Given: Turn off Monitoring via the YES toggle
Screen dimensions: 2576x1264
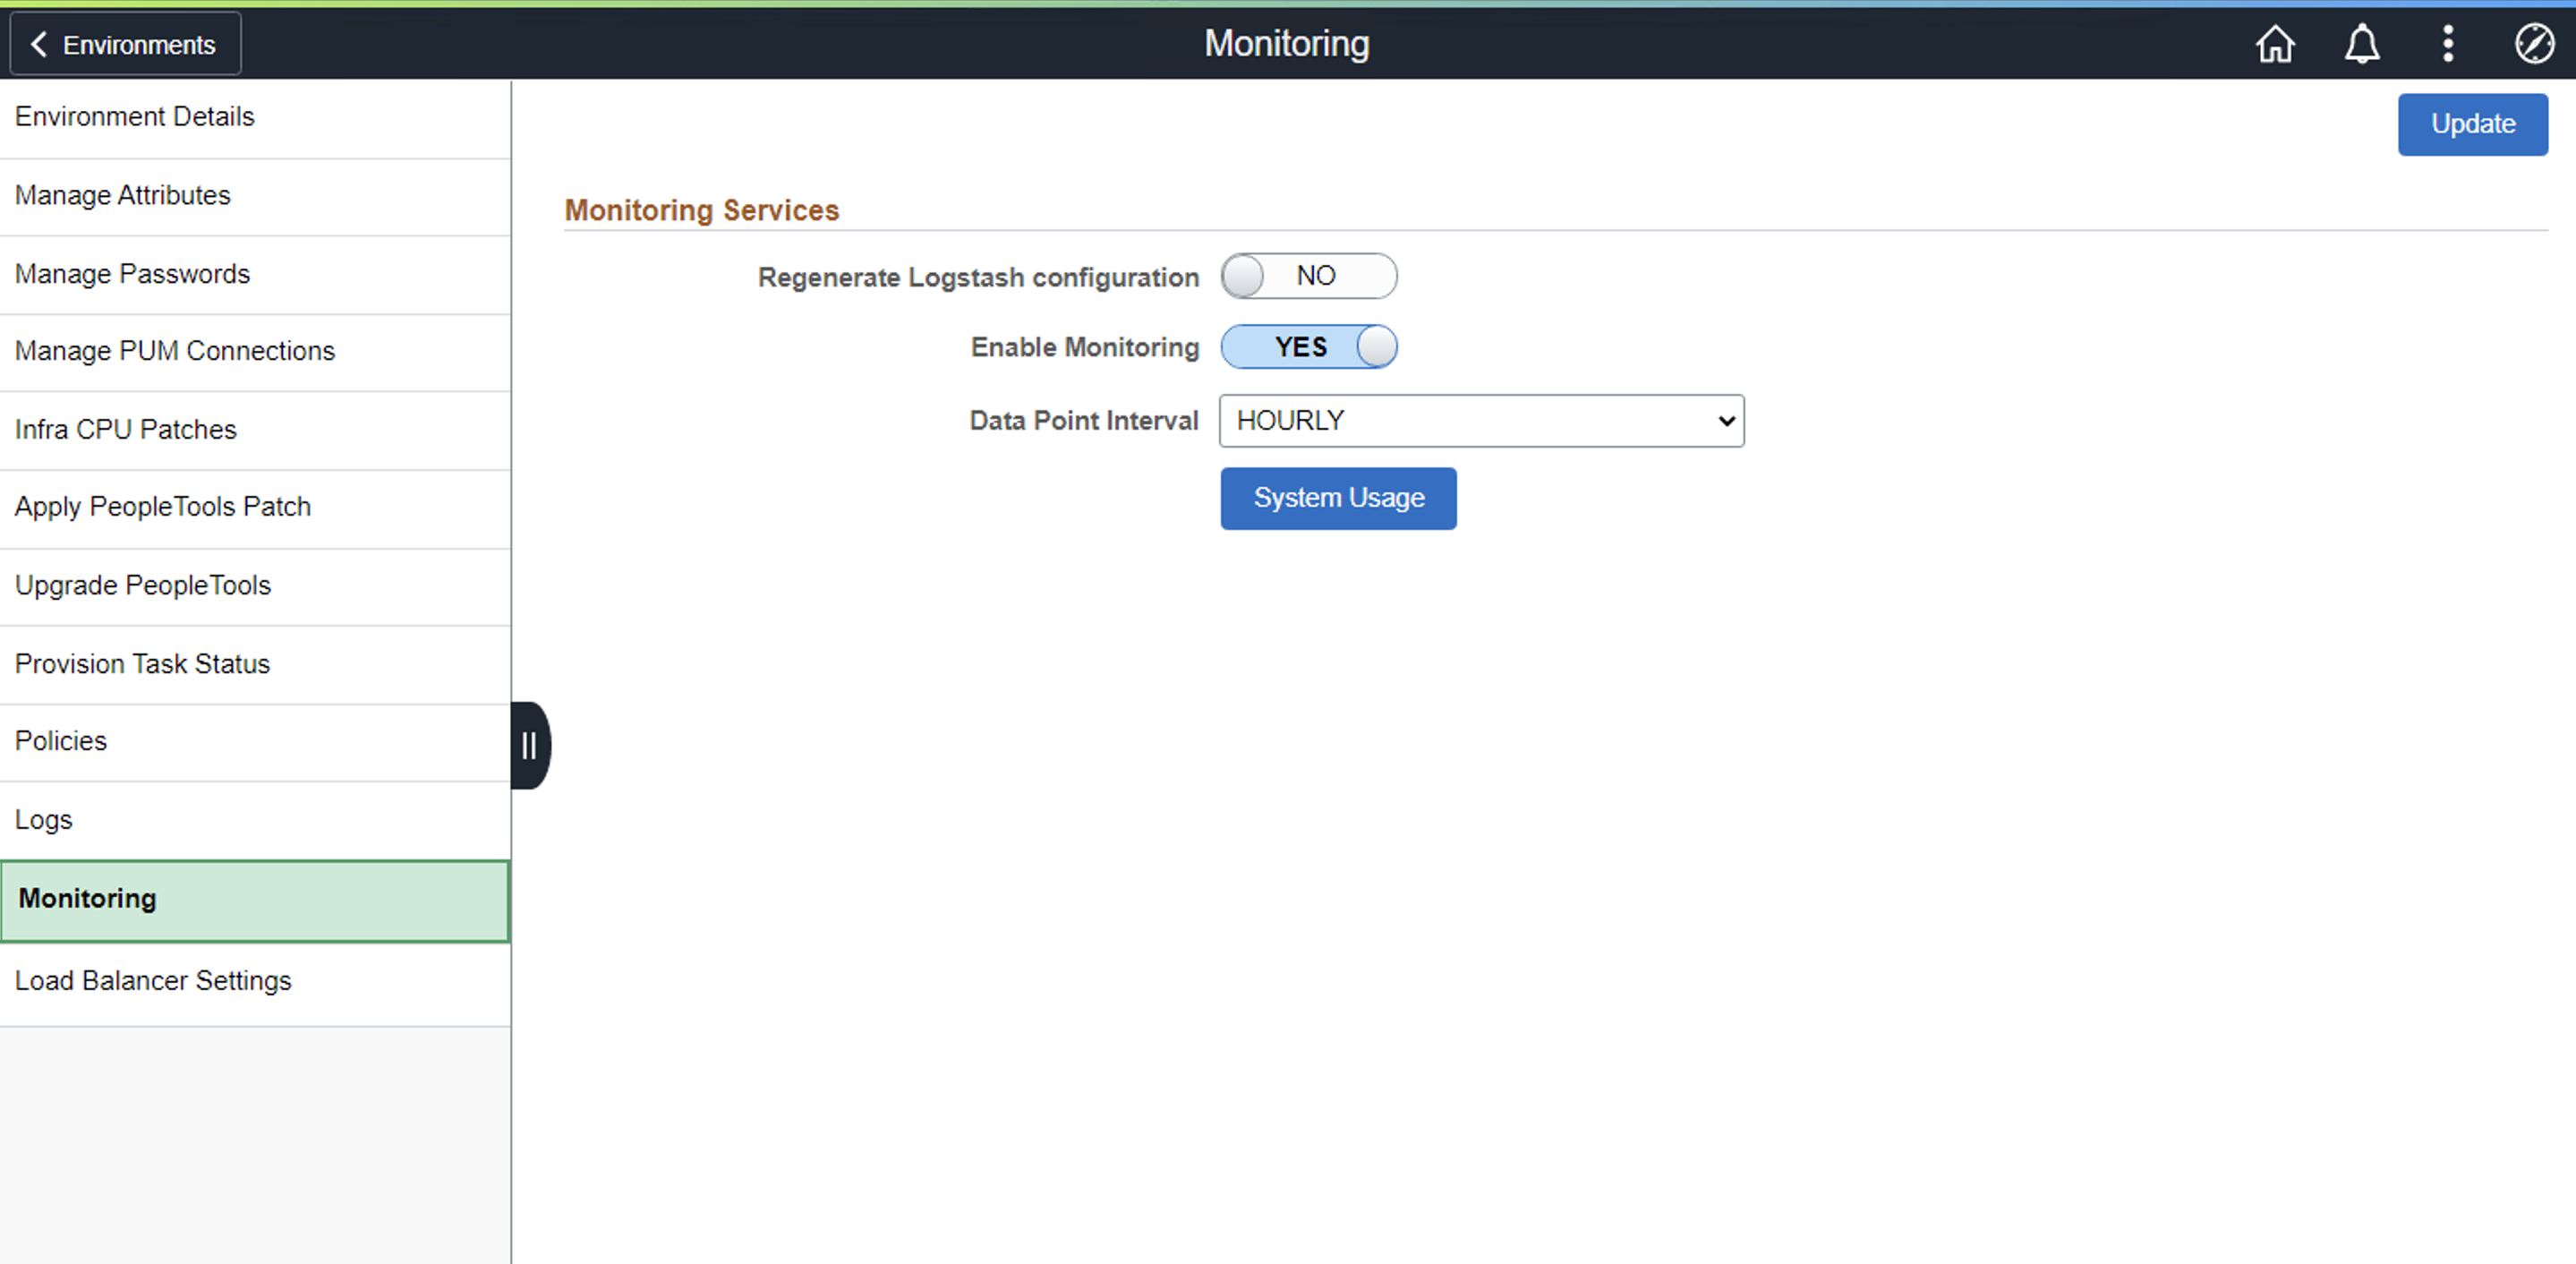Looking at the screenshot, I should pyautogui.click(x=1309, y=346).
